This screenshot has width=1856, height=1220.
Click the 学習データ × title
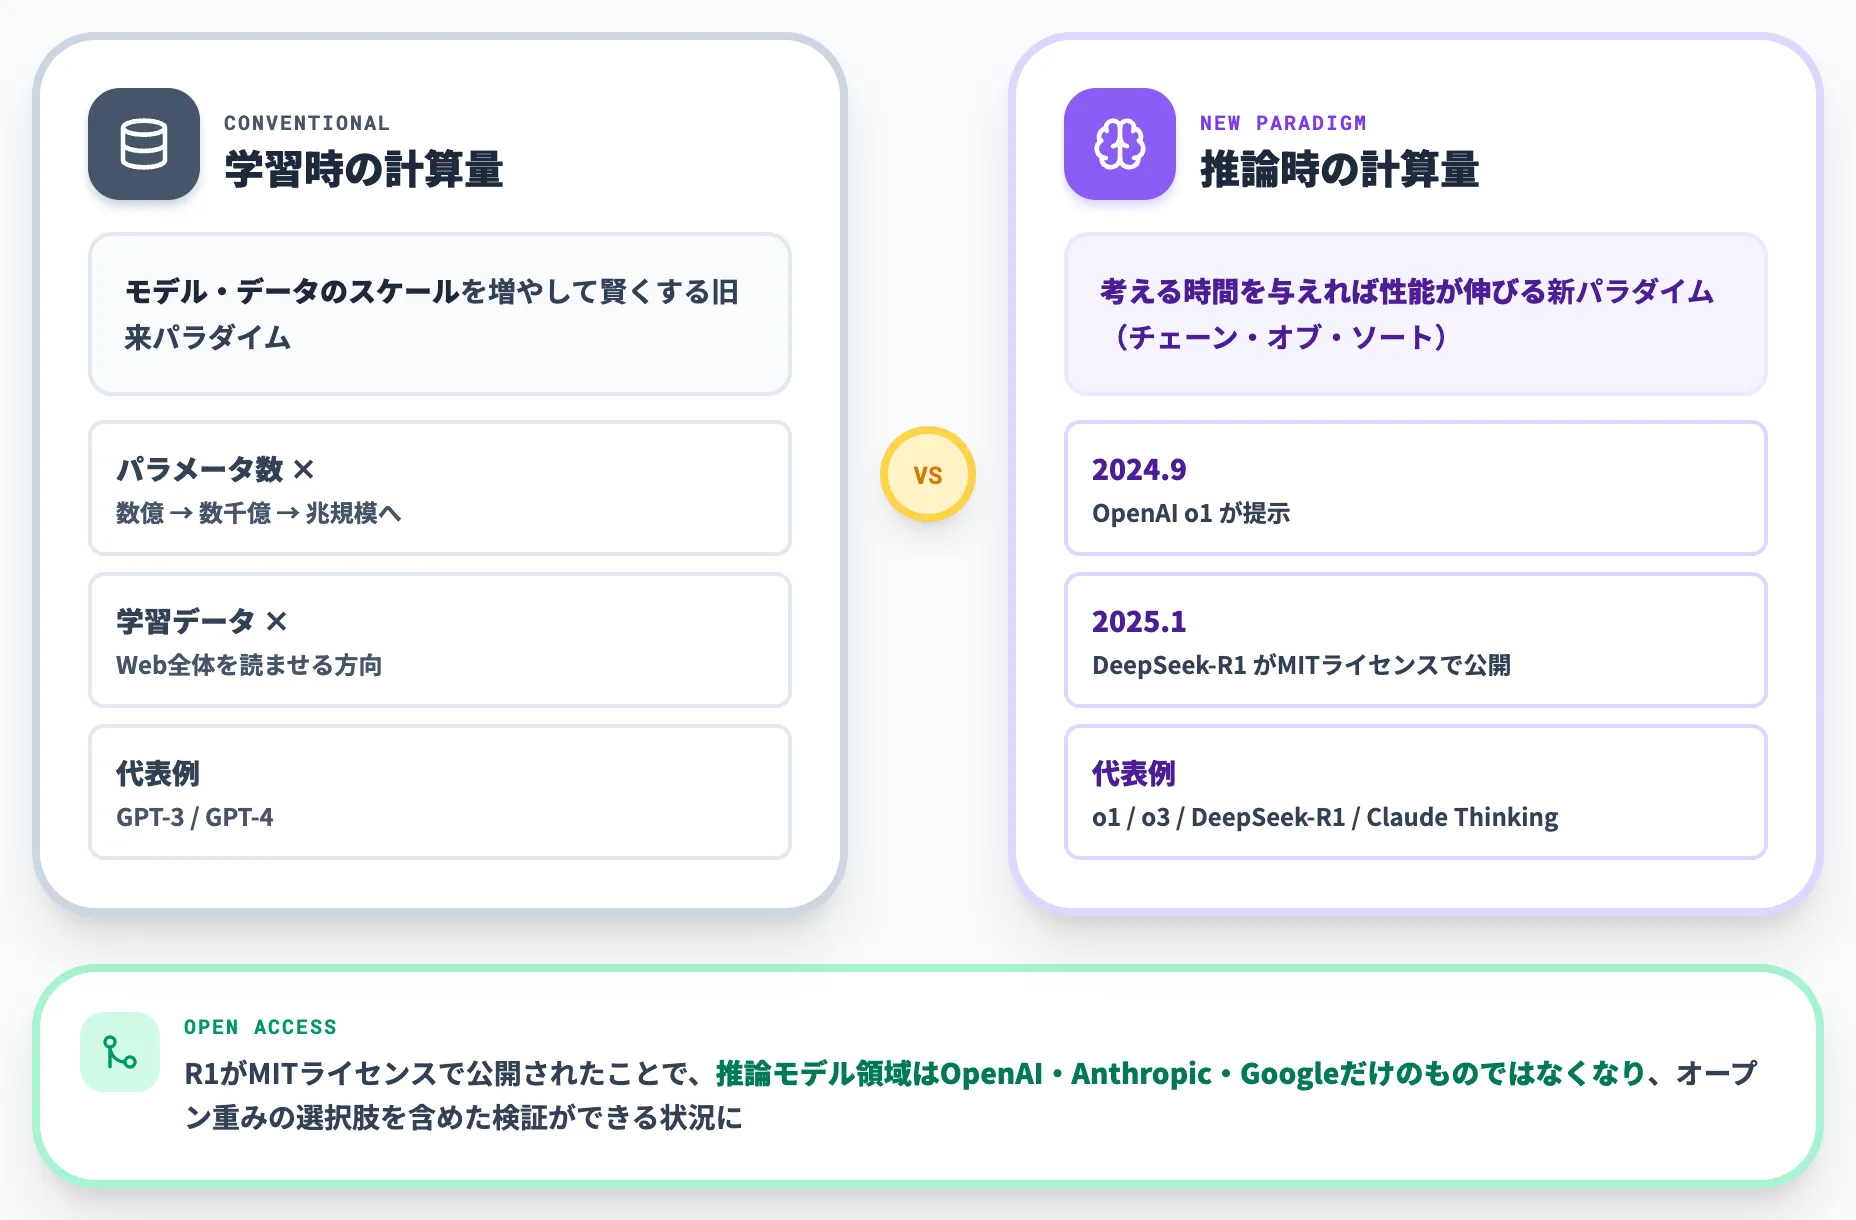[202, 621]
